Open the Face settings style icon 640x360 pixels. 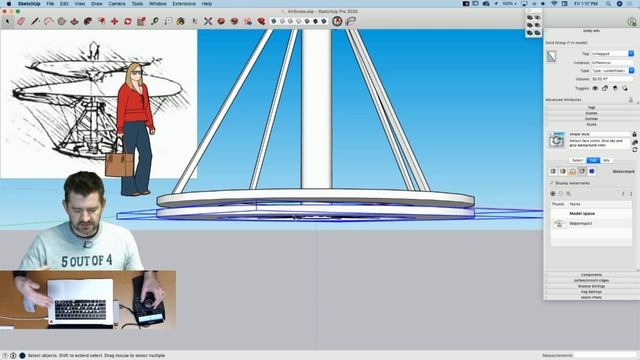pos(563,171)
